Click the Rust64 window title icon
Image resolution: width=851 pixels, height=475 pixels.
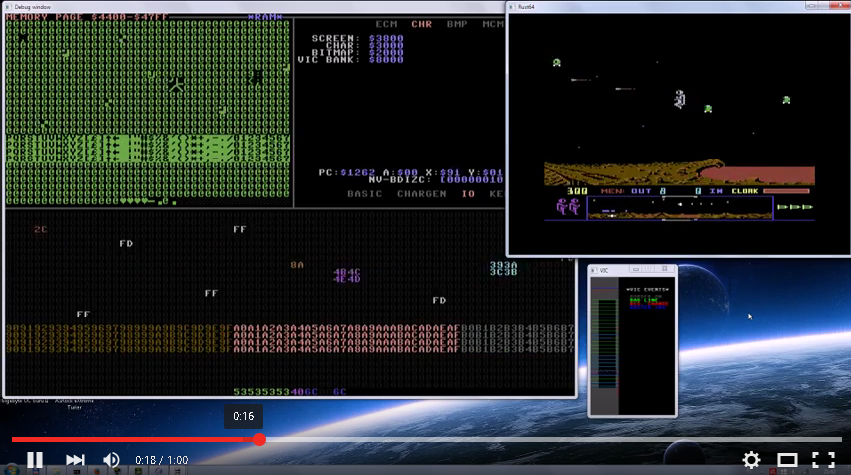(511, 7)
